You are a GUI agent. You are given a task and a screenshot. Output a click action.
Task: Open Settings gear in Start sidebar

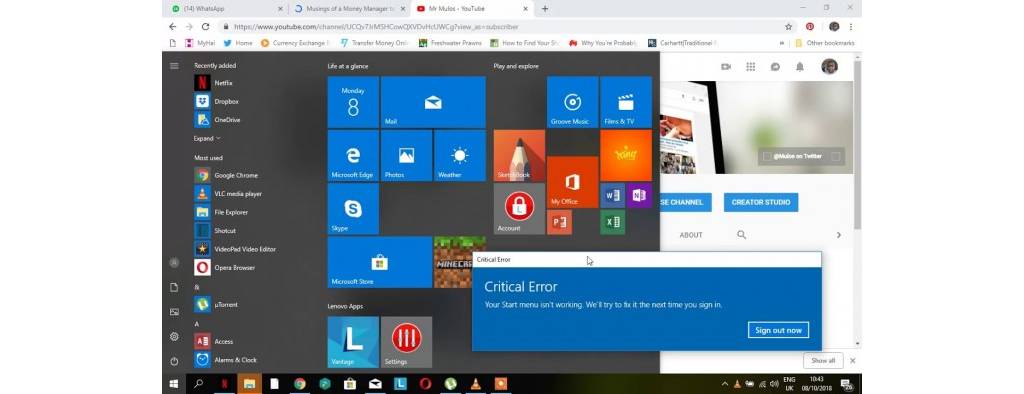point(174,337)
